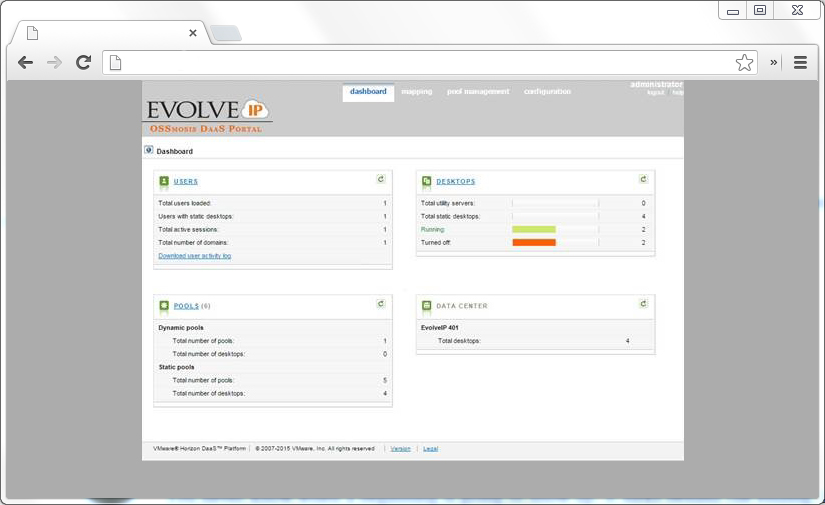Open the browser hamburger menu
The width and height of the screenshot is (825, 505).
click(x=800, y=63)
